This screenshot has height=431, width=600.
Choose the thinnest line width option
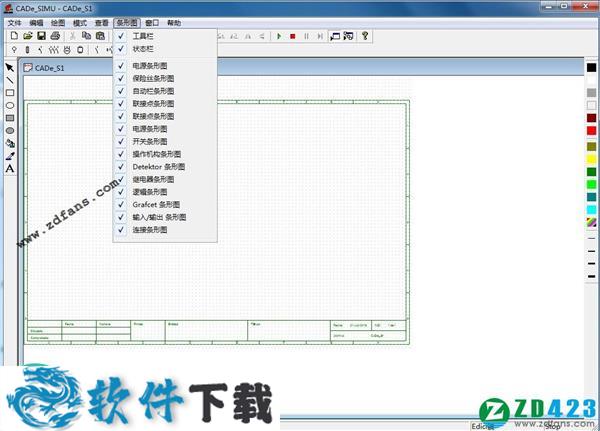point(592,238)
